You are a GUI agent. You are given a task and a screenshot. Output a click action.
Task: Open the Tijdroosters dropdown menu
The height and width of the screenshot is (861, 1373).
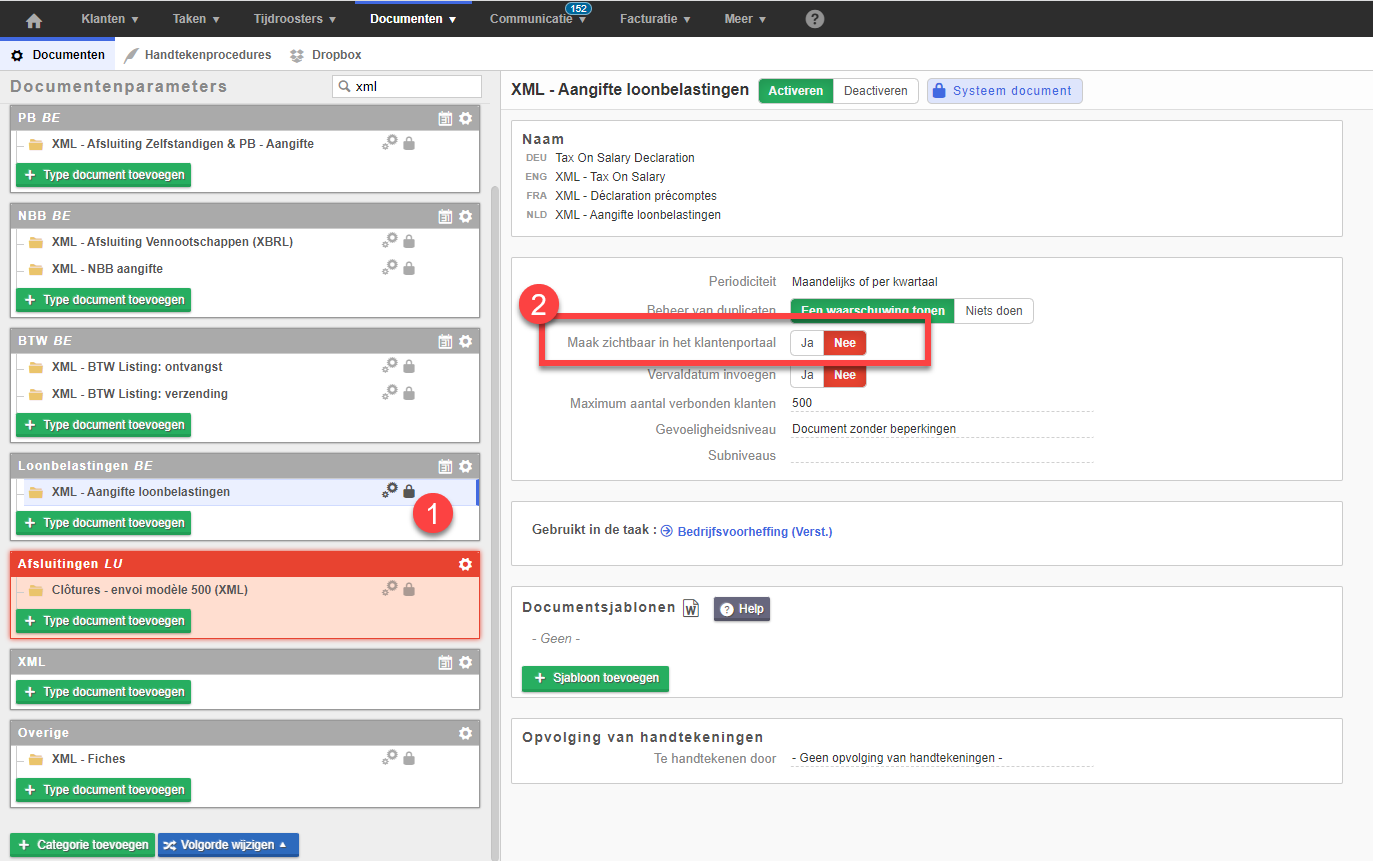click(295, 19)
